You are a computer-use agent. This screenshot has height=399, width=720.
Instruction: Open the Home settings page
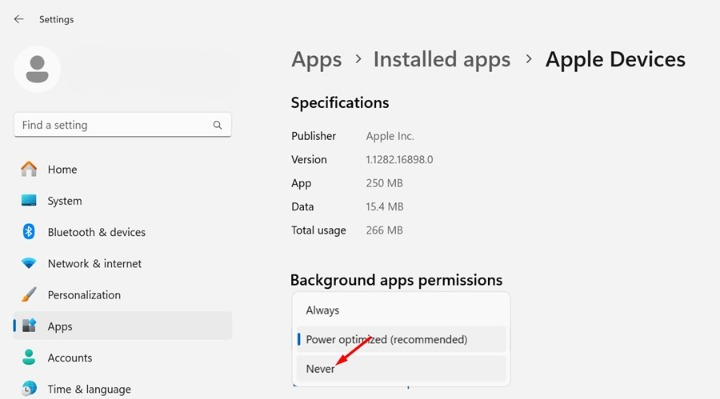(123, 169)
